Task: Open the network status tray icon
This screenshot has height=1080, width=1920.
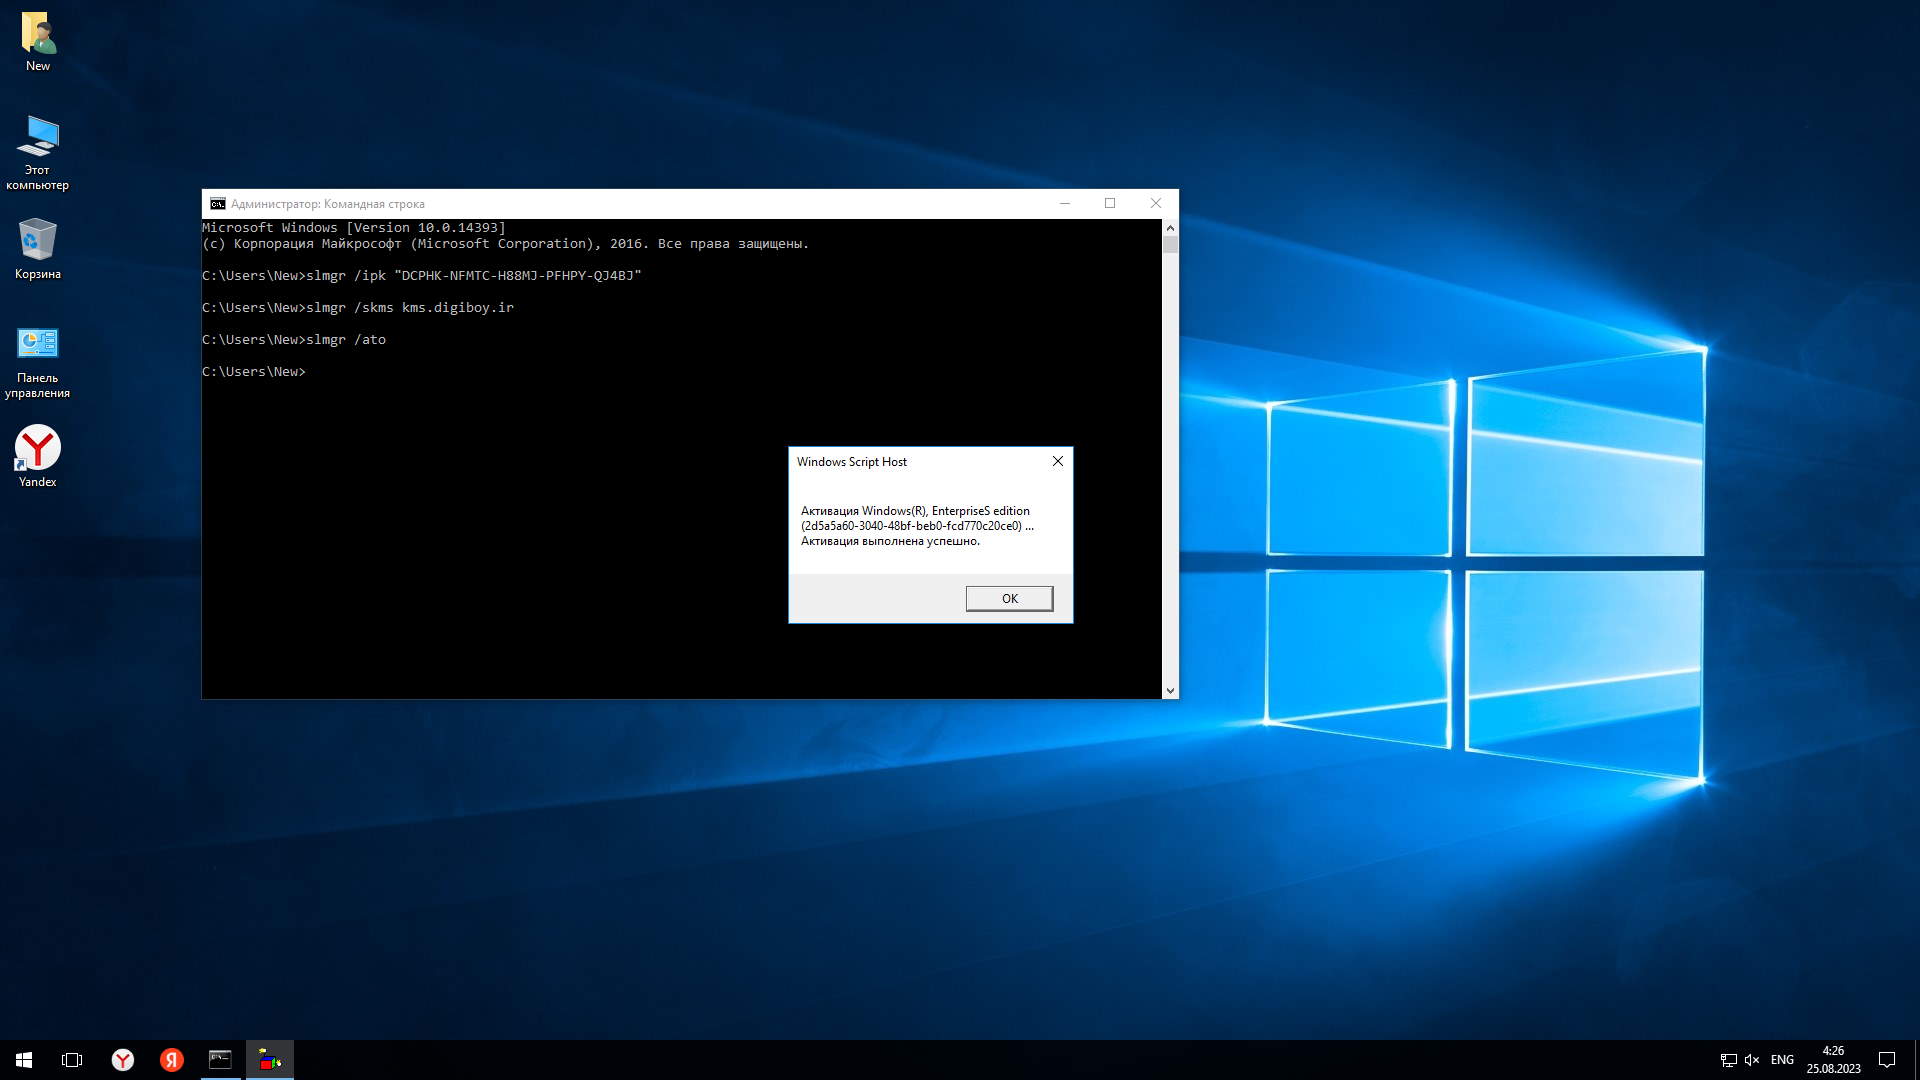Action: [1728, 1060]
